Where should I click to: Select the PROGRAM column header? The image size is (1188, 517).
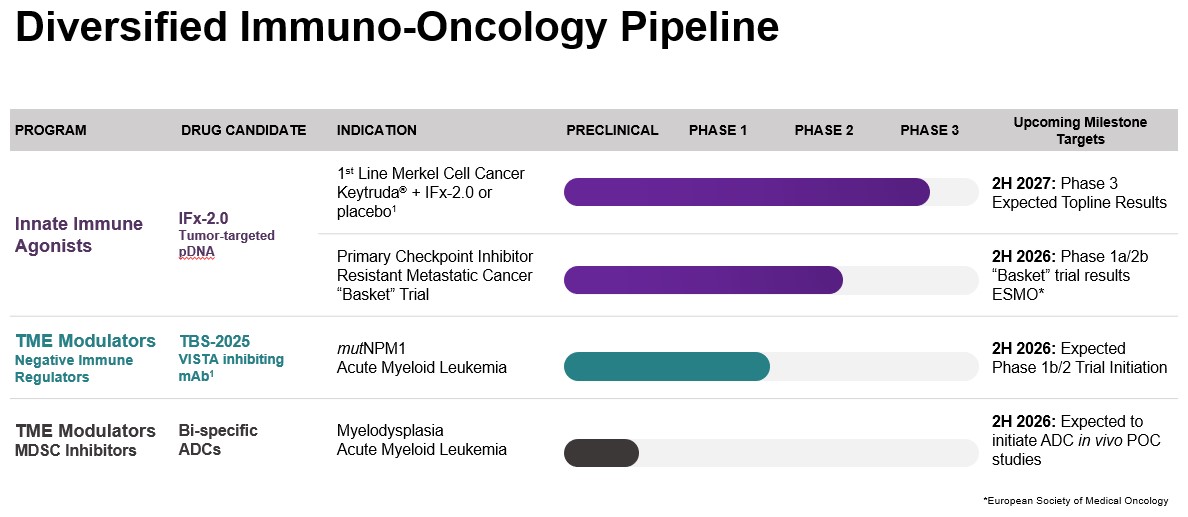[51, 130]
